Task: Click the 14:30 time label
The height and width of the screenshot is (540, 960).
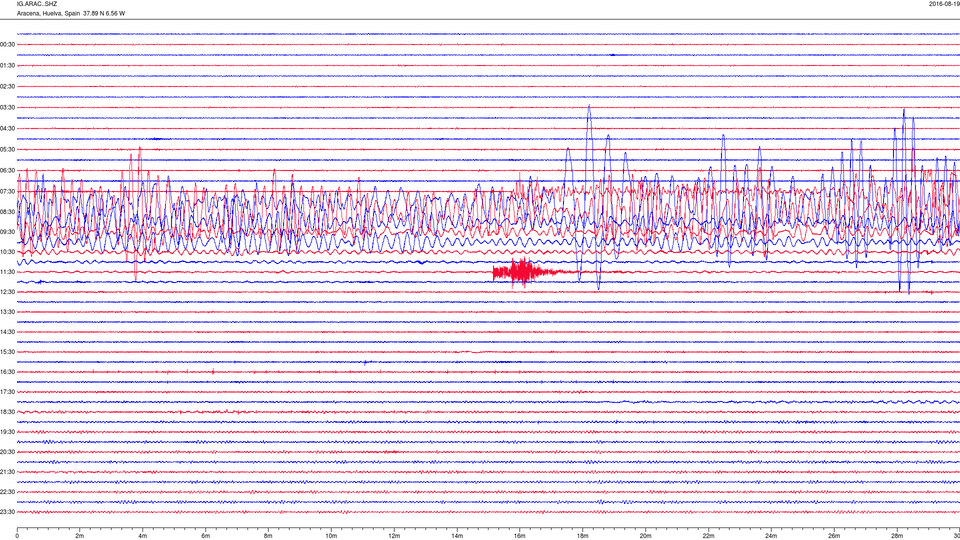Action: click(7, 332)
